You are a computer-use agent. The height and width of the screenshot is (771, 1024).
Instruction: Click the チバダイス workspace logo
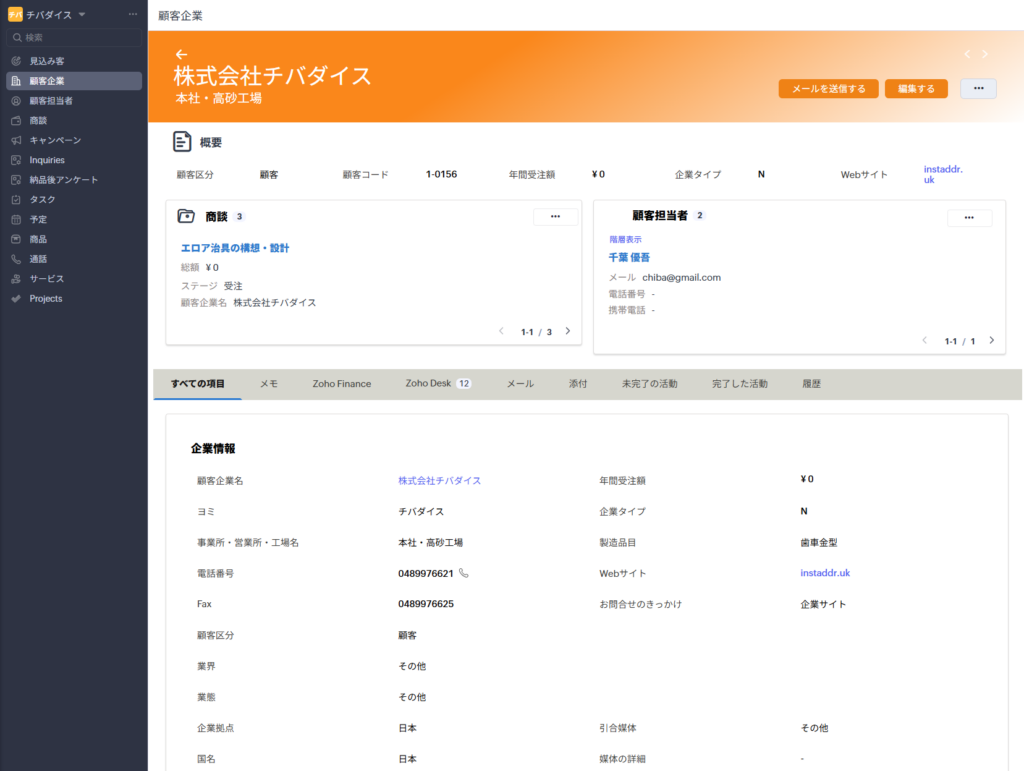pyautogui.click(x=15, y=14)
